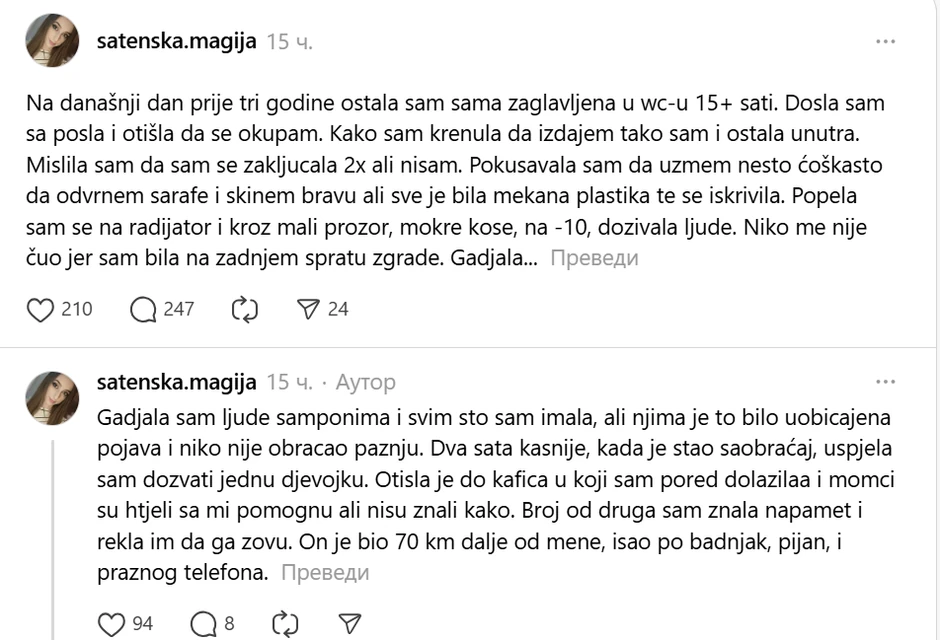Open more options menu on the reply
The image size is (940, 640).
click(885, 382)
